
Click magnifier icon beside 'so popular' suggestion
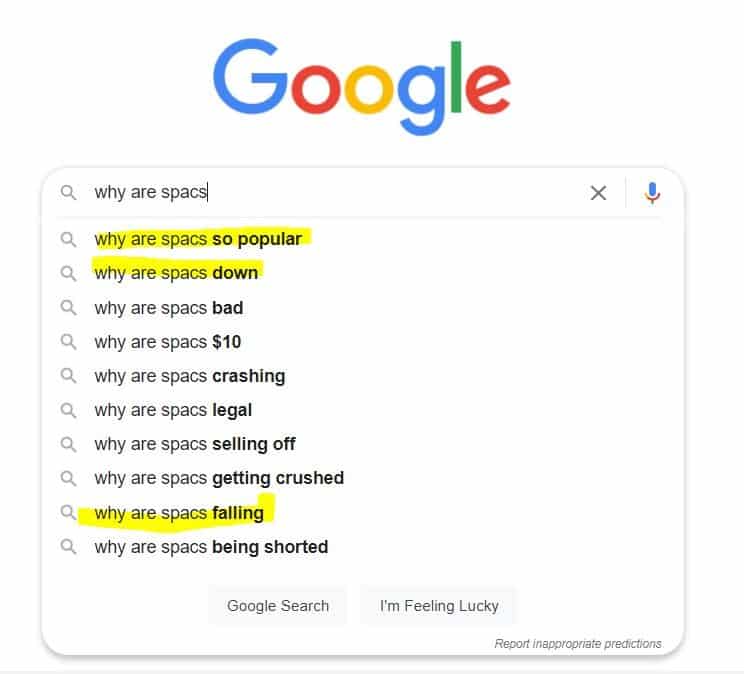pyautogui.click(x=68, y=239)
